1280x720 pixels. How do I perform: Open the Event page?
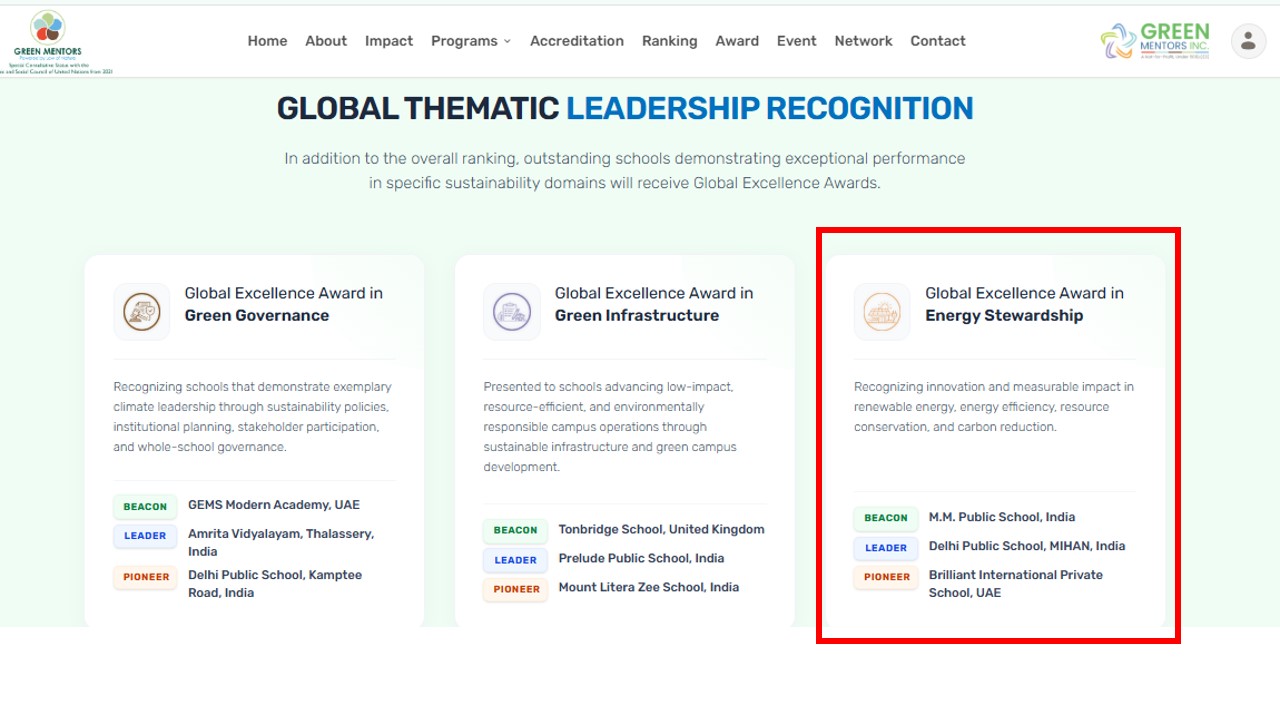point(797,41)
